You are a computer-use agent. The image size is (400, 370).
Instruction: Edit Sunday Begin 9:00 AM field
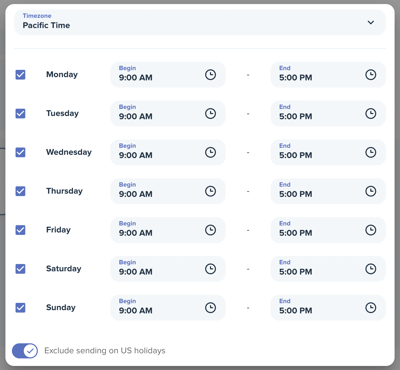[x=168, y=308]
